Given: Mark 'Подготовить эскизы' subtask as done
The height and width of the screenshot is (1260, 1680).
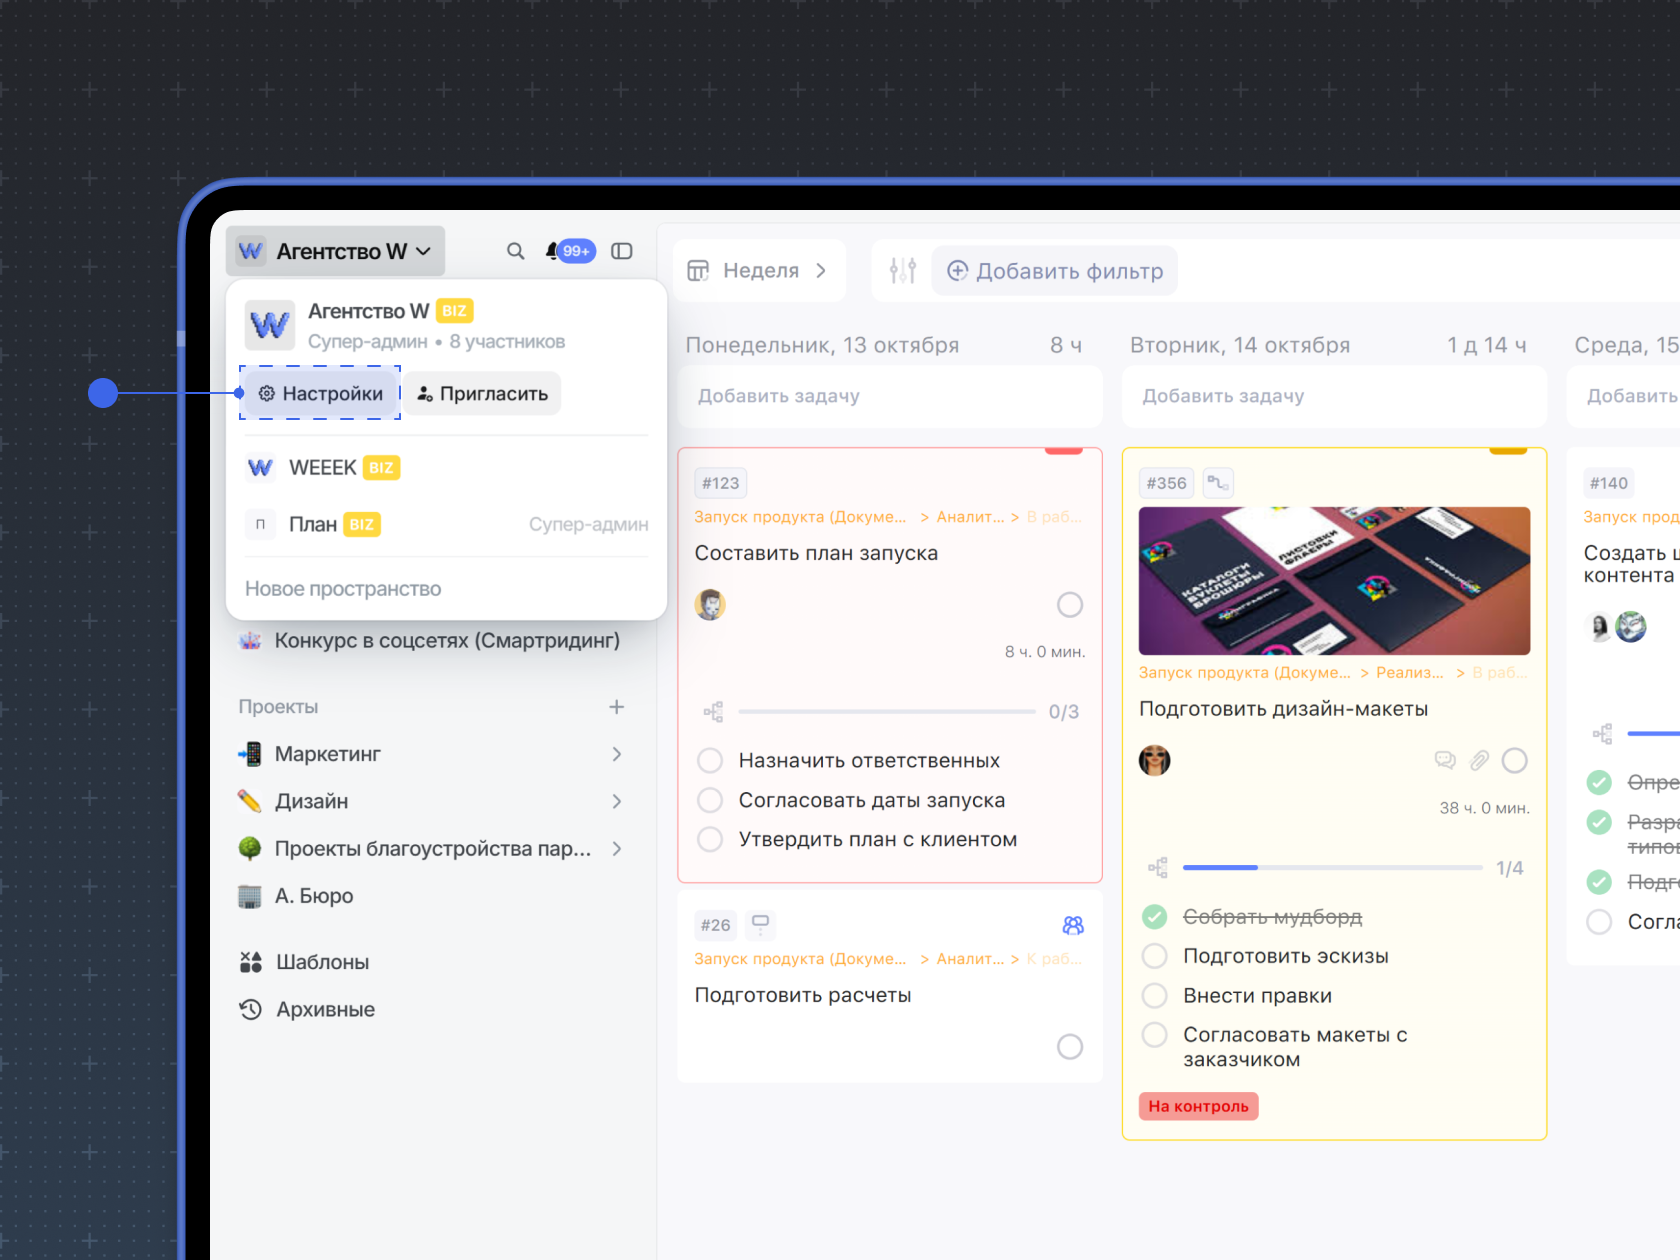Looking at the screenshot, I should click(1154, 956).
